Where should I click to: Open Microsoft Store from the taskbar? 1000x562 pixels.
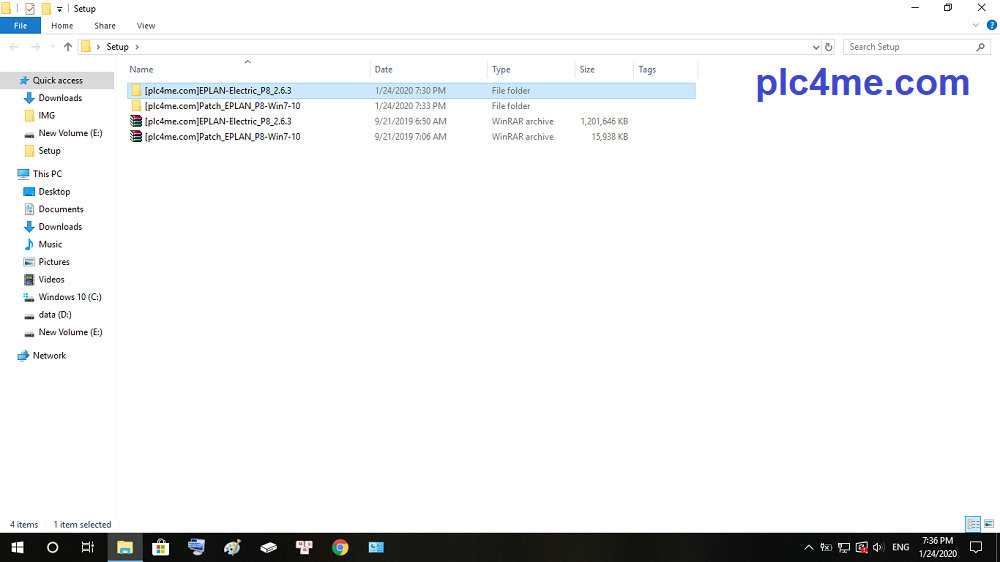click(160, 547)
